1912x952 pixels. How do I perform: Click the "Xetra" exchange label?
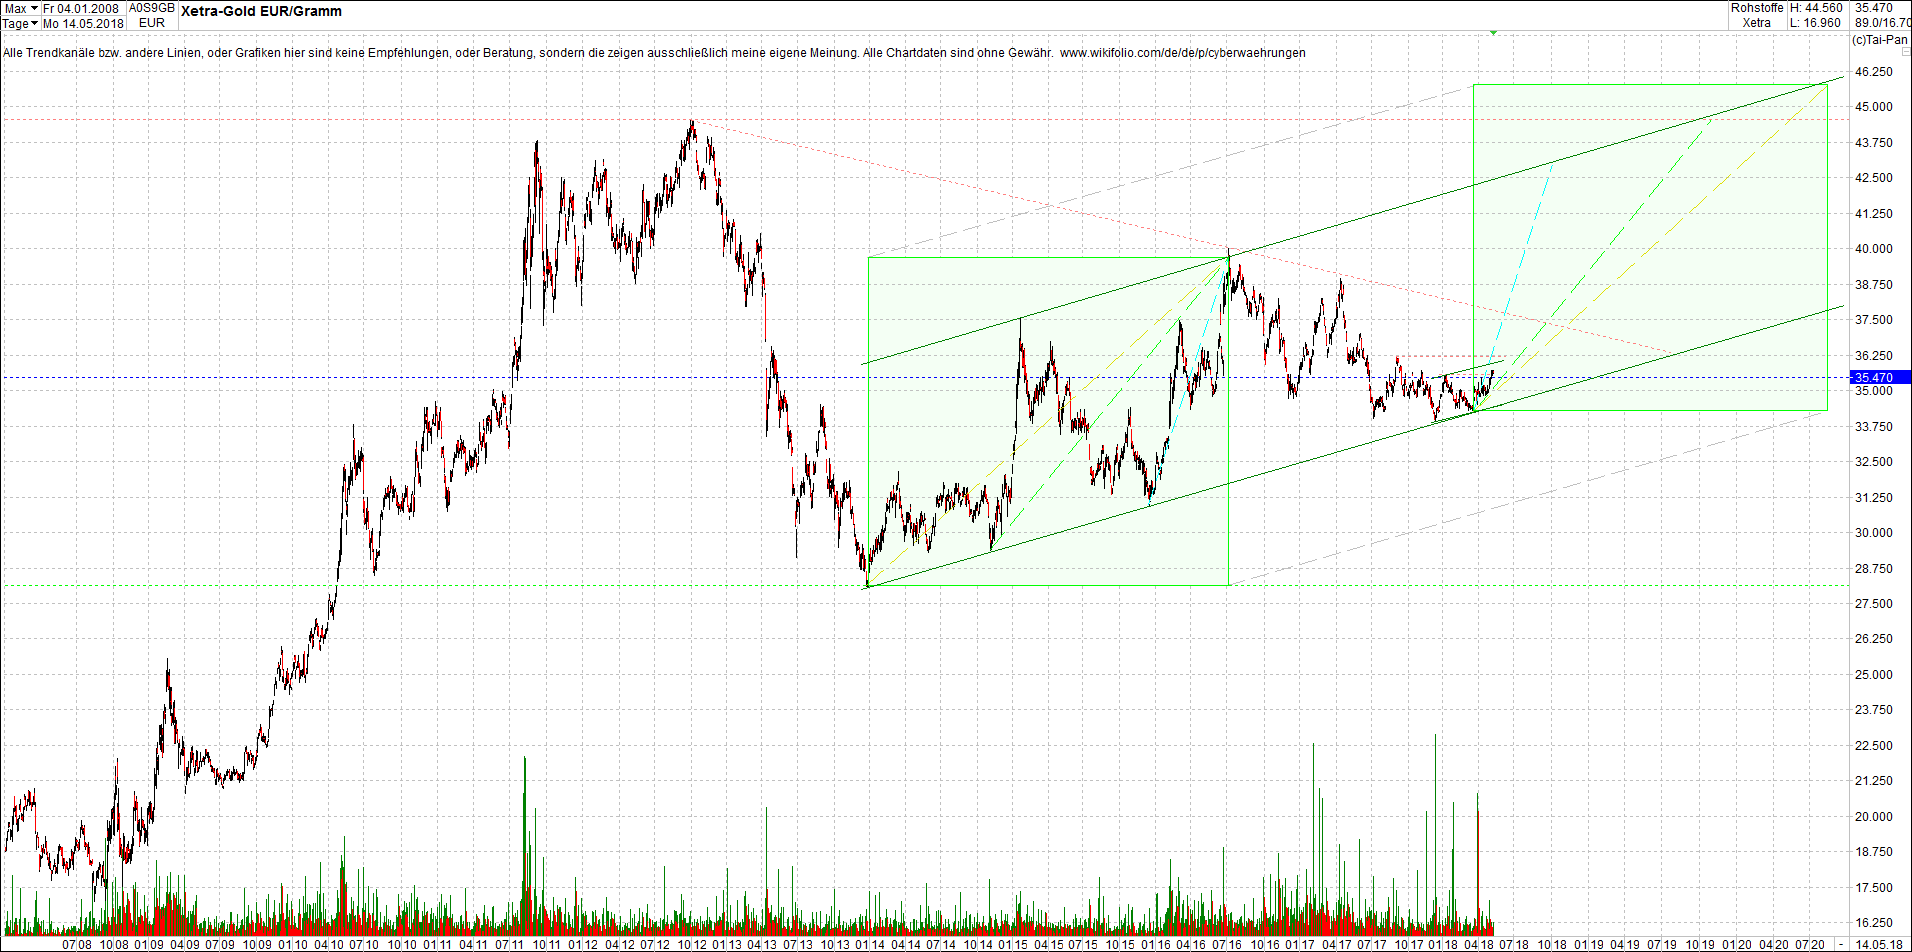tap(1756, 22)
